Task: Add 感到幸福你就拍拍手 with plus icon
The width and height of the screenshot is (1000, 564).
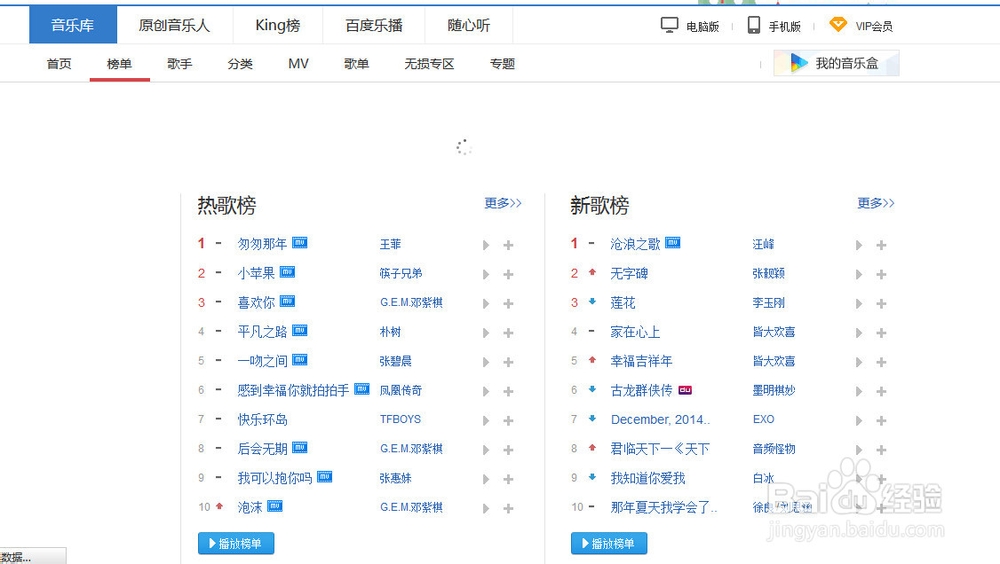Action: [x=508, y=391]
